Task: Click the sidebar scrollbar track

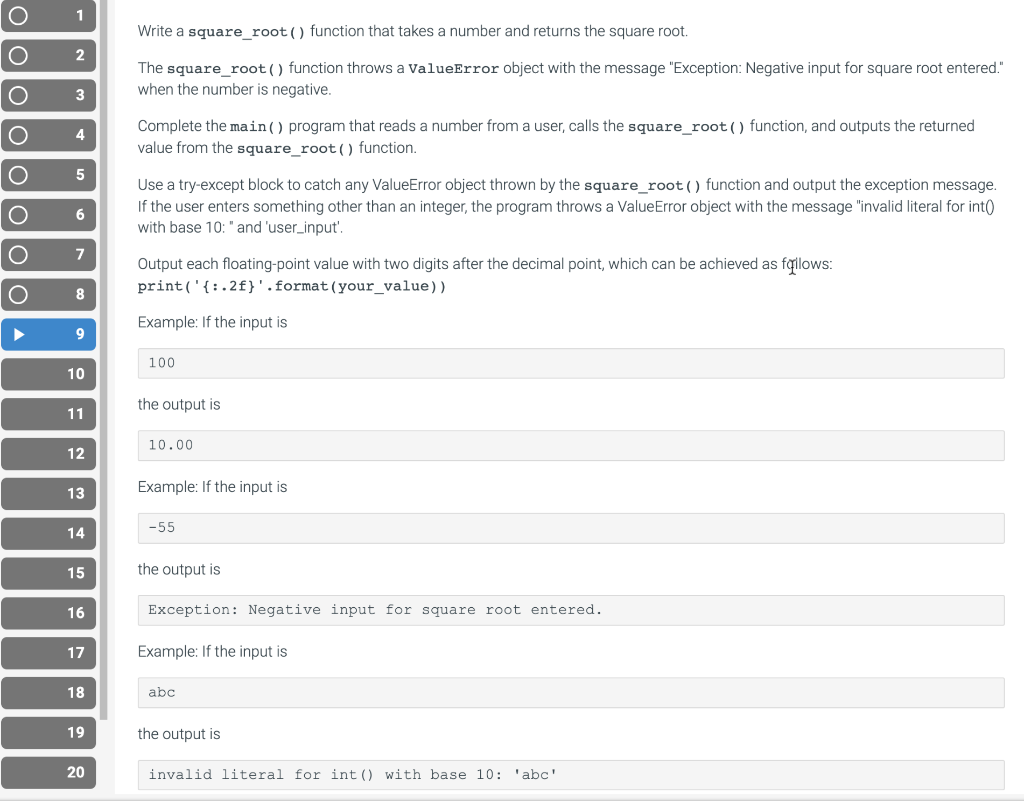Action: pyautogui.click(x=104, y=400)
